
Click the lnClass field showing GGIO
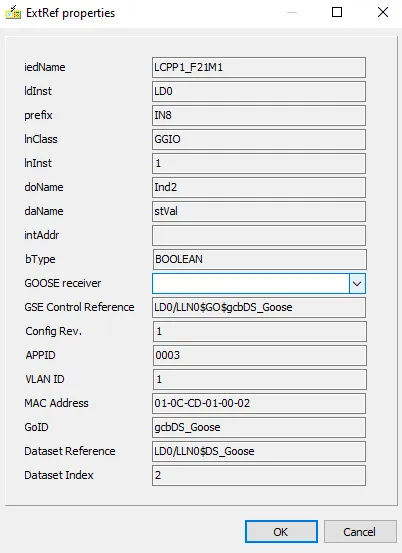click(x=259, y=139)
